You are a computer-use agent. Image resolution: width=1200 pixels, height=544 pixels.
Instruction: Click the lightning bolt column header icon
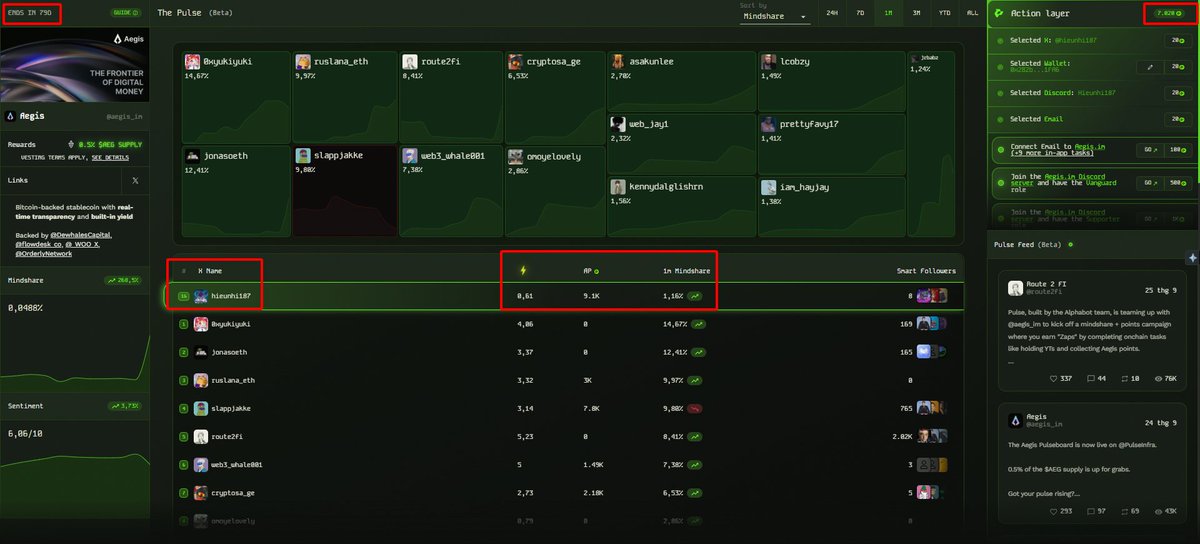(521, 271)
